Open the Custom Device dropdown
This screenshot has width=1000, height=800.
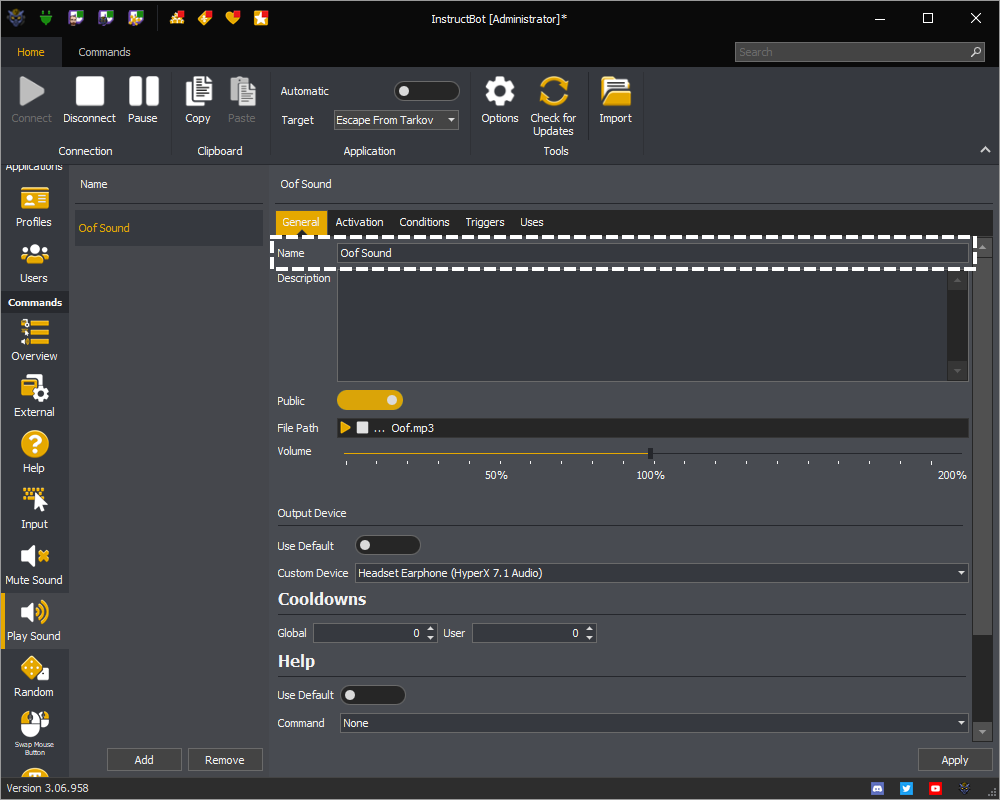point(662,573)
